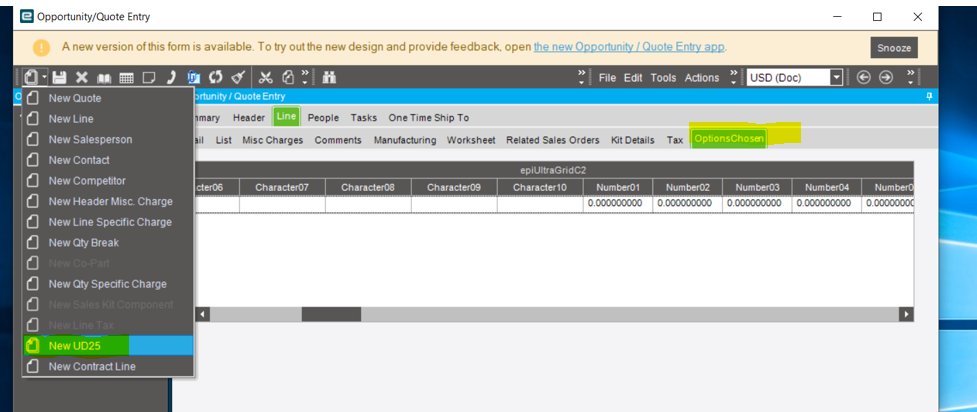
Task: Select New Salesperson menu entry
Action: click(108, 139)
